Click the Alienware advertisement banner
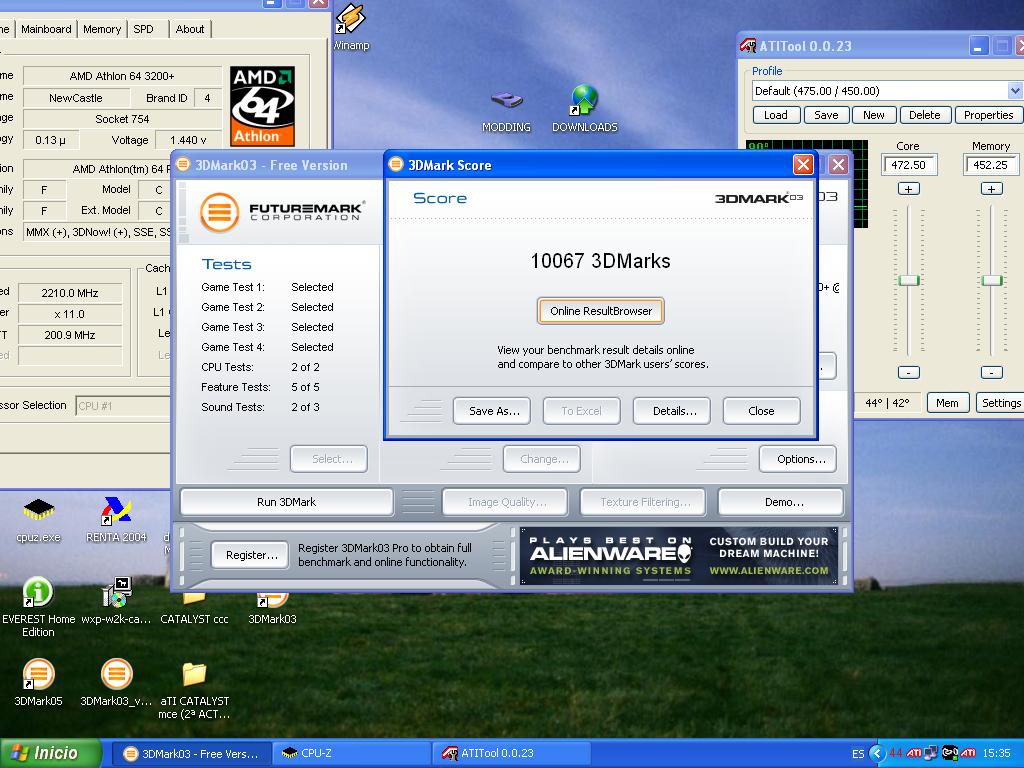 [679, 556]
